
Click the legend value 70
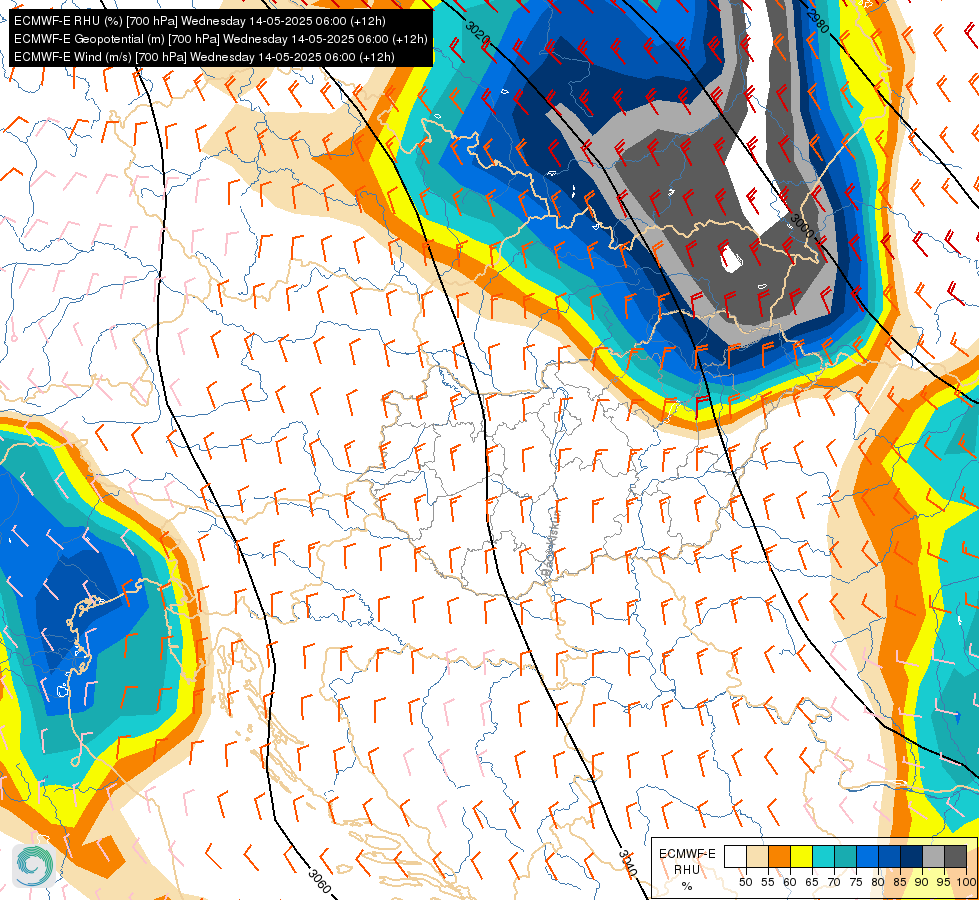point(834,883)
